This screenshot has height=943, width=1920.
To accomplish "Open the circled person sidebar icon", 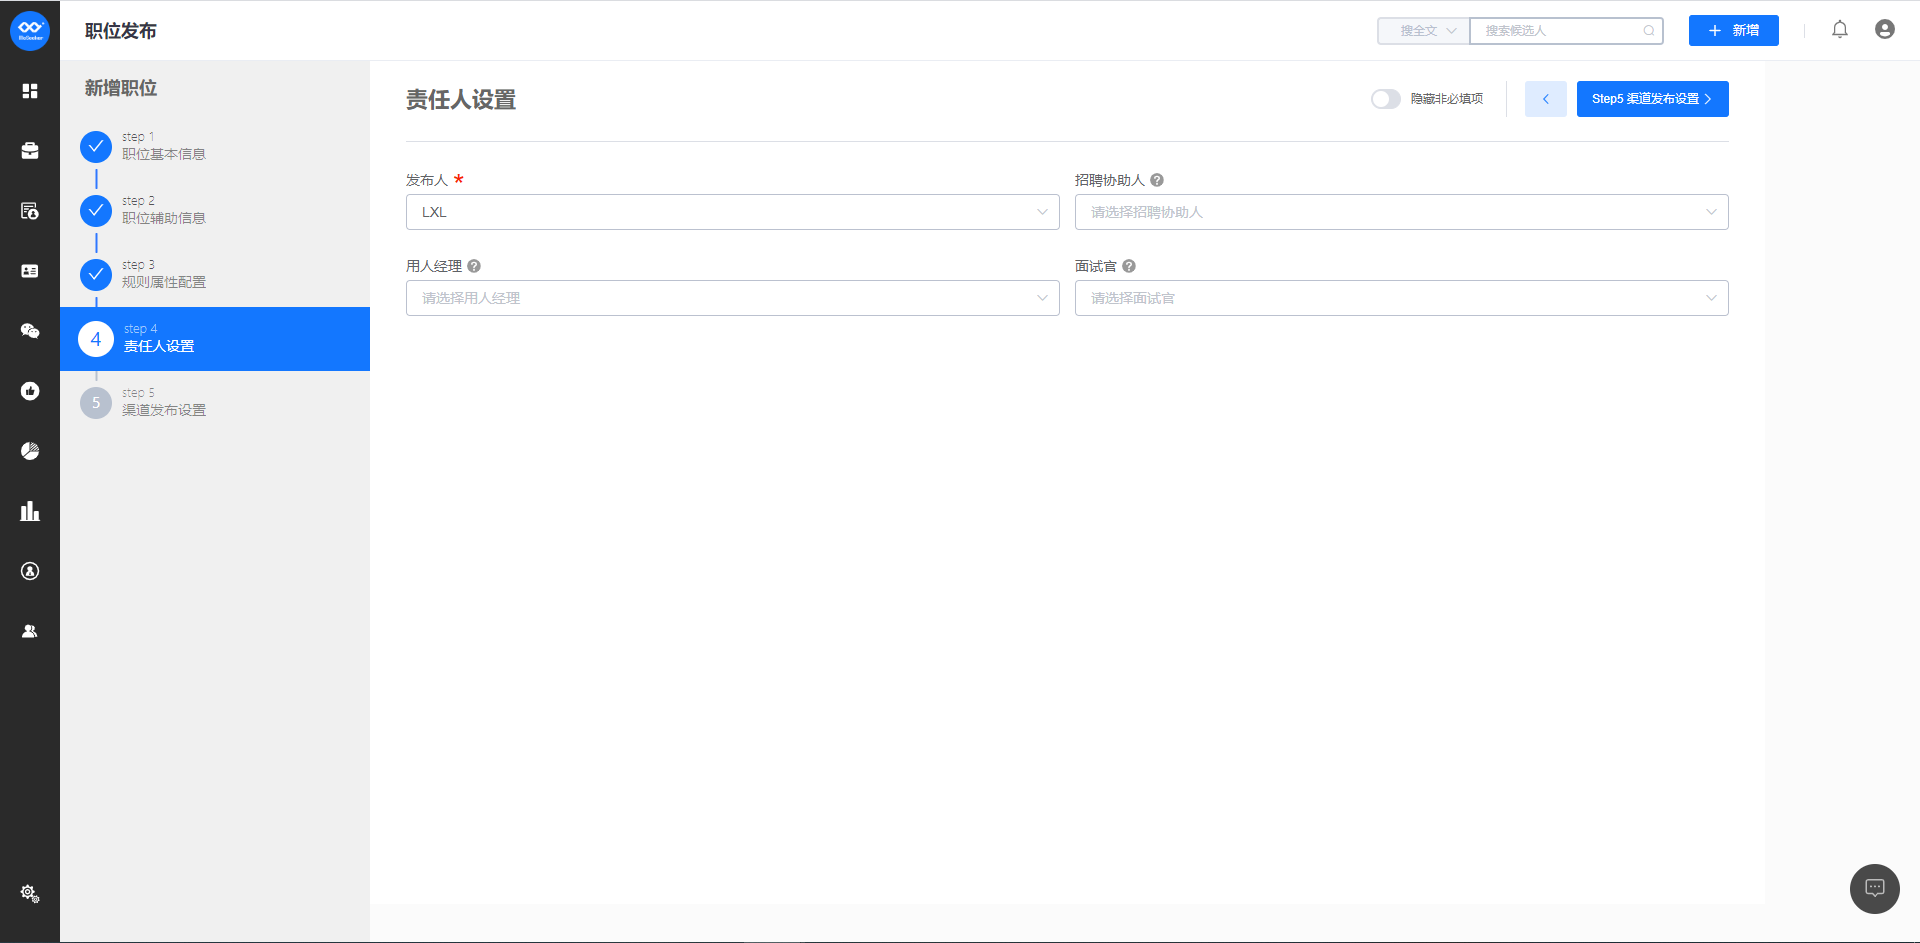I will point(30,571).
